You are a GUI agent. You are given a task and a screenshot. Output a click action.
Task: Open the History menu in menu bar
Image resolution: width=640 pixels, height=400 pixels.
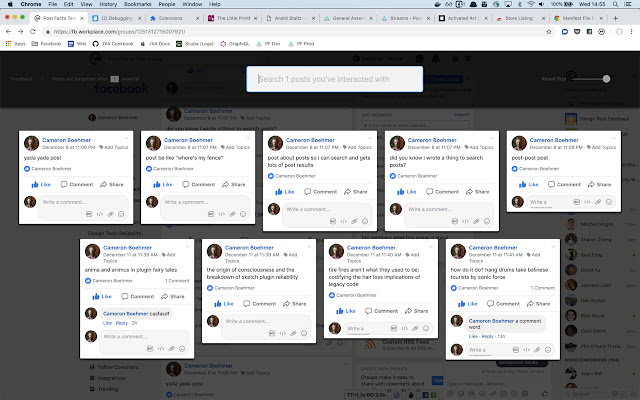pyautogui.click(x=108, y=4)
